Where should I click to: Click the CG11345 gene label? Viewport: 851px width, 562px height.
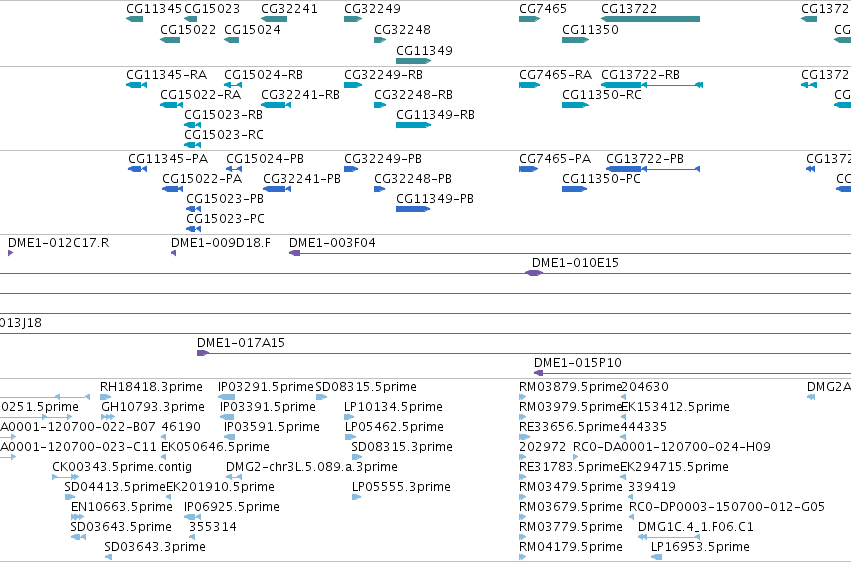point(154,9)
